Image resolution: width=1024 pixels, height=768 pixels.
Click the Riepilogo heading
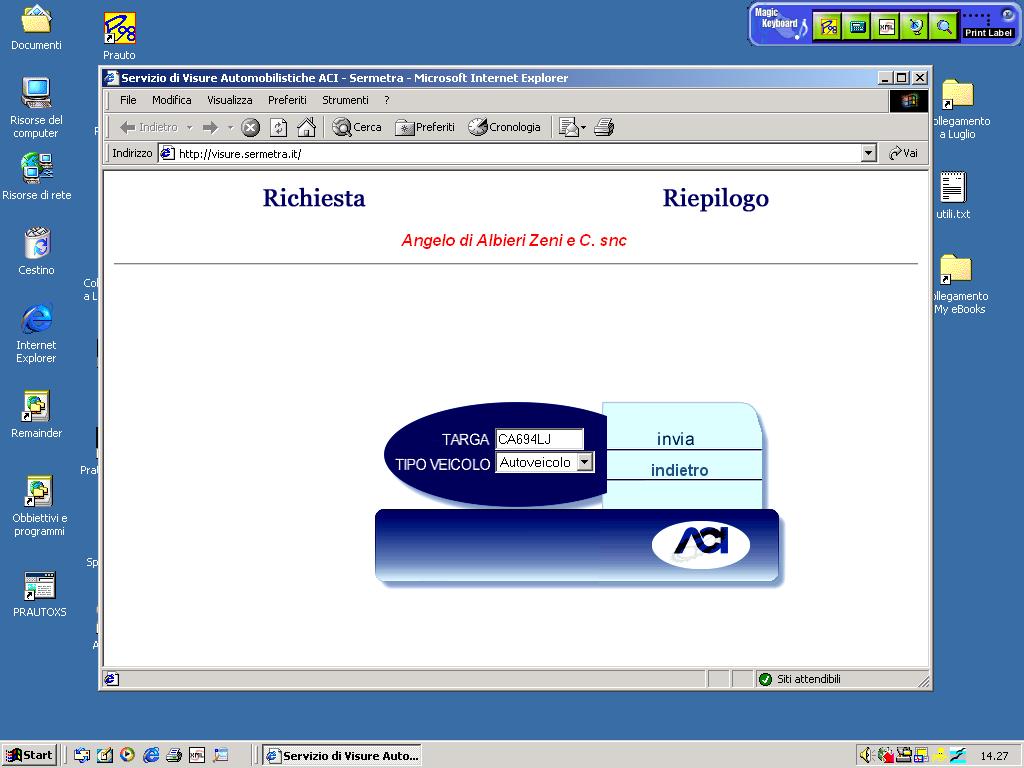(x=716, y=199)
